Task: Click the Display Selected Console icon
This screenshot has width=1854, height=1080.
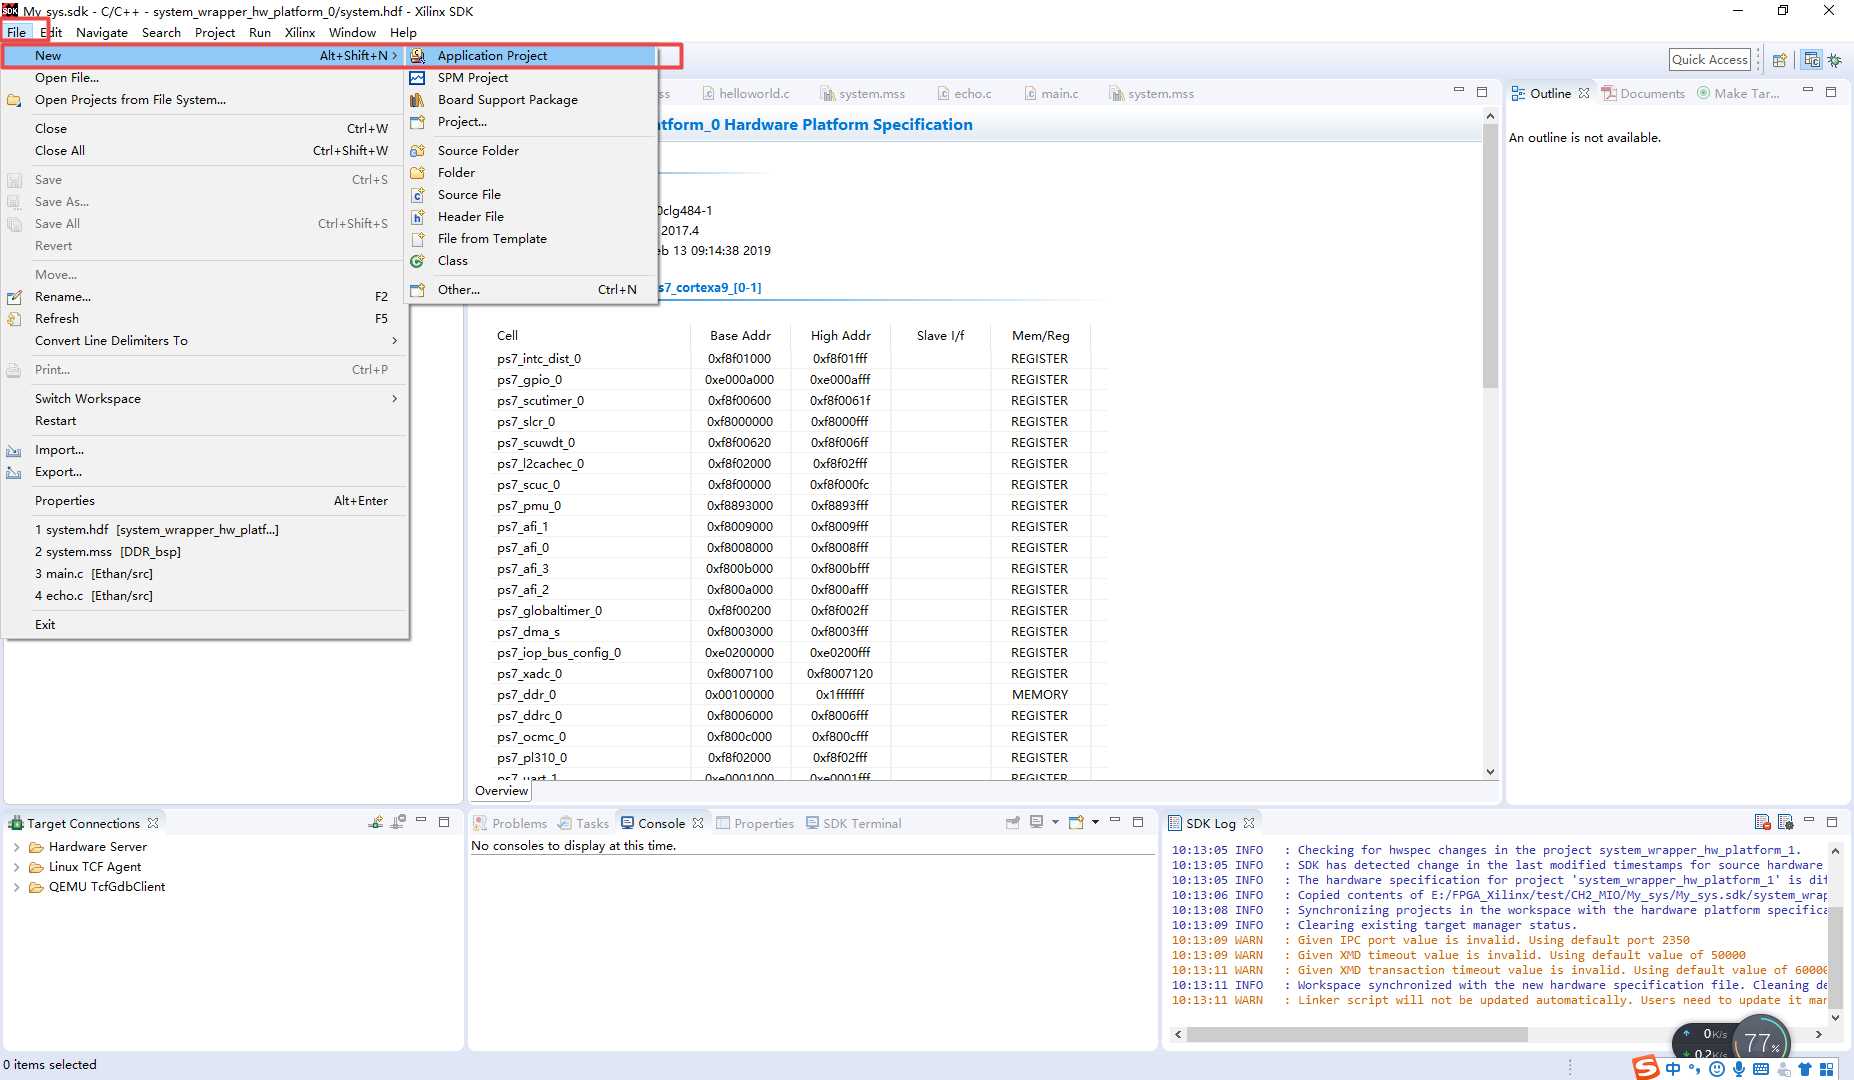Action: tap(1037, 822)
